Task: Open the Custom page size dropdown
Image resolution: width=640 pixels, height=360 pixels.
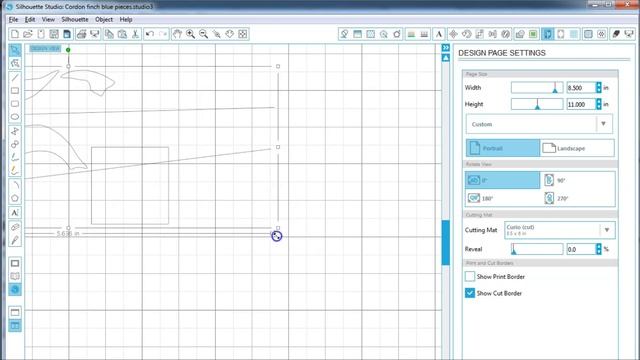Action: (x=539, y=124)
